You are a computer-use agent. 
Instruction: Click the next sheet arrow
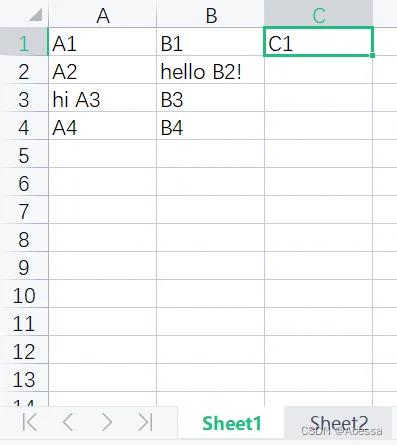(x=107, y=422)
